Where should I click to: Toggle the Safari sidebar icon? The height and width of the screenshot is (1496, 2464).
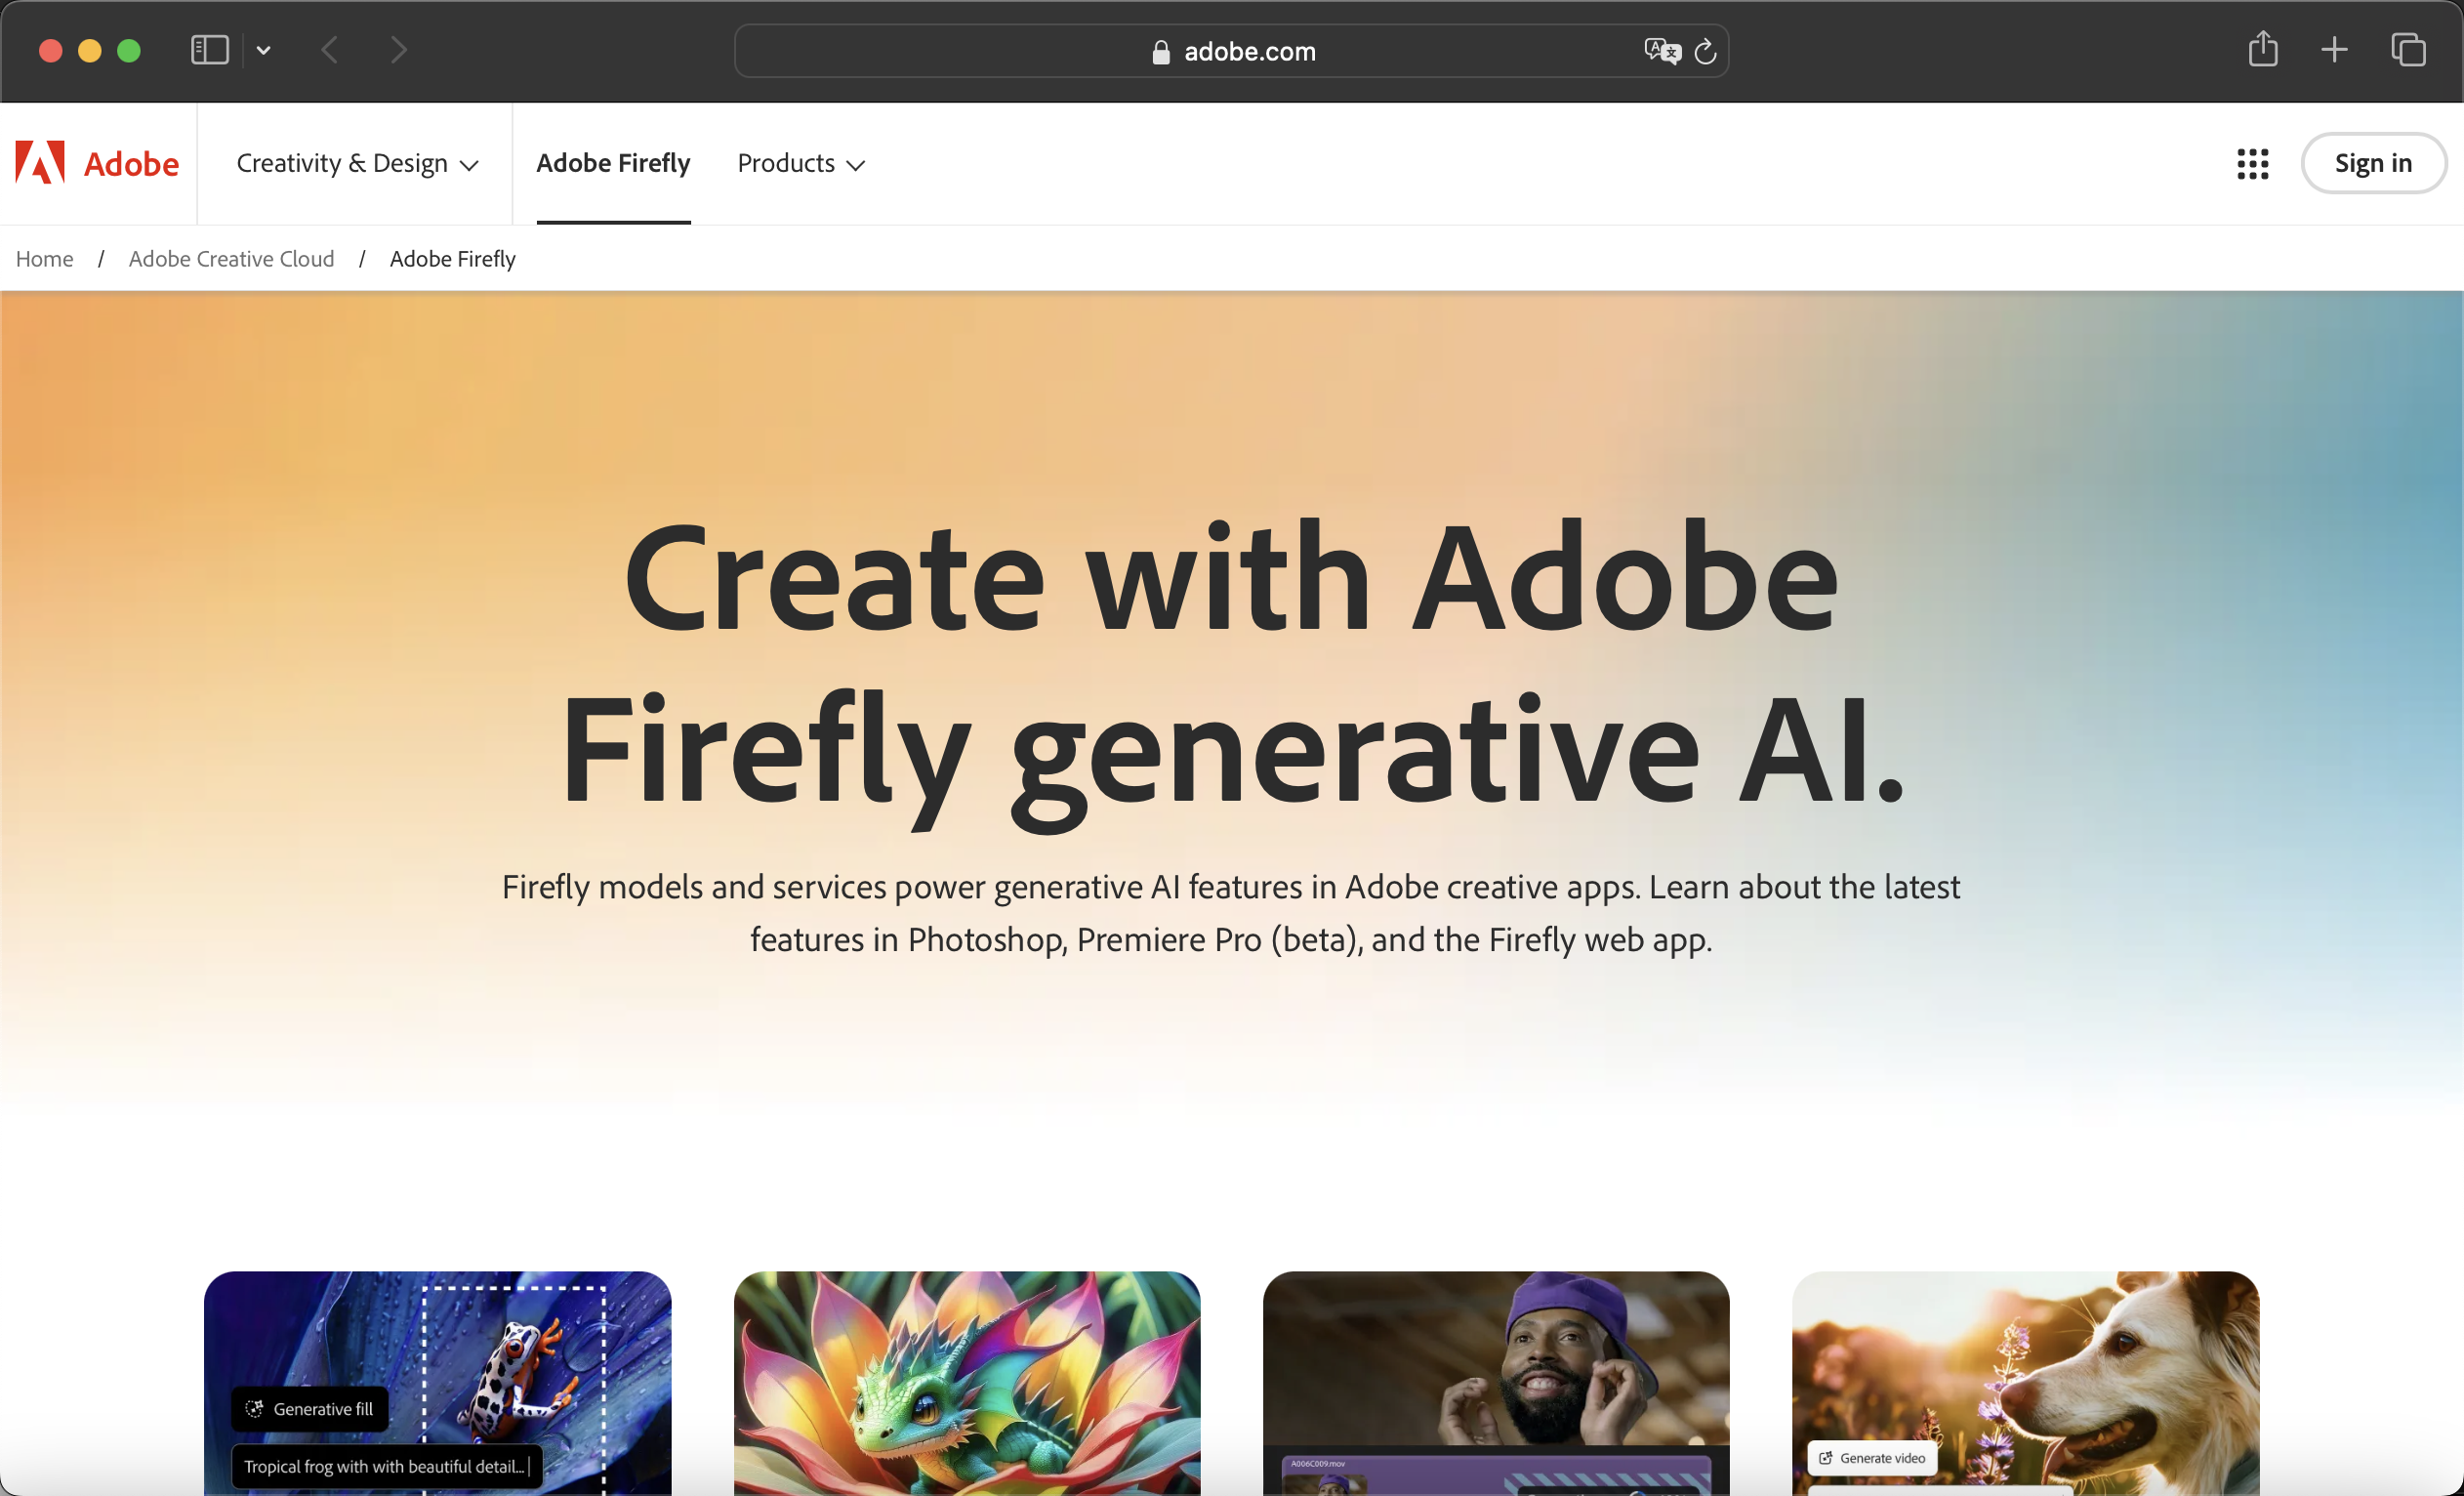point(210,50)
